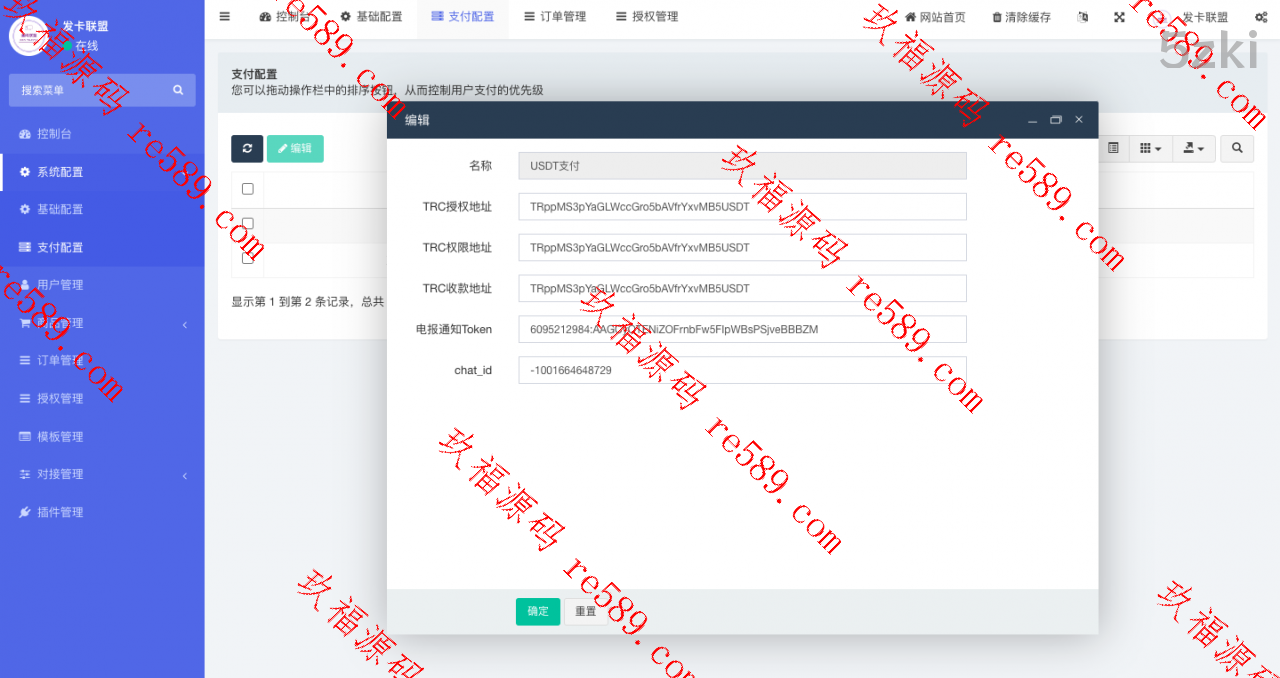
Task: Click the chat_id input field
Action: (742, 370)
